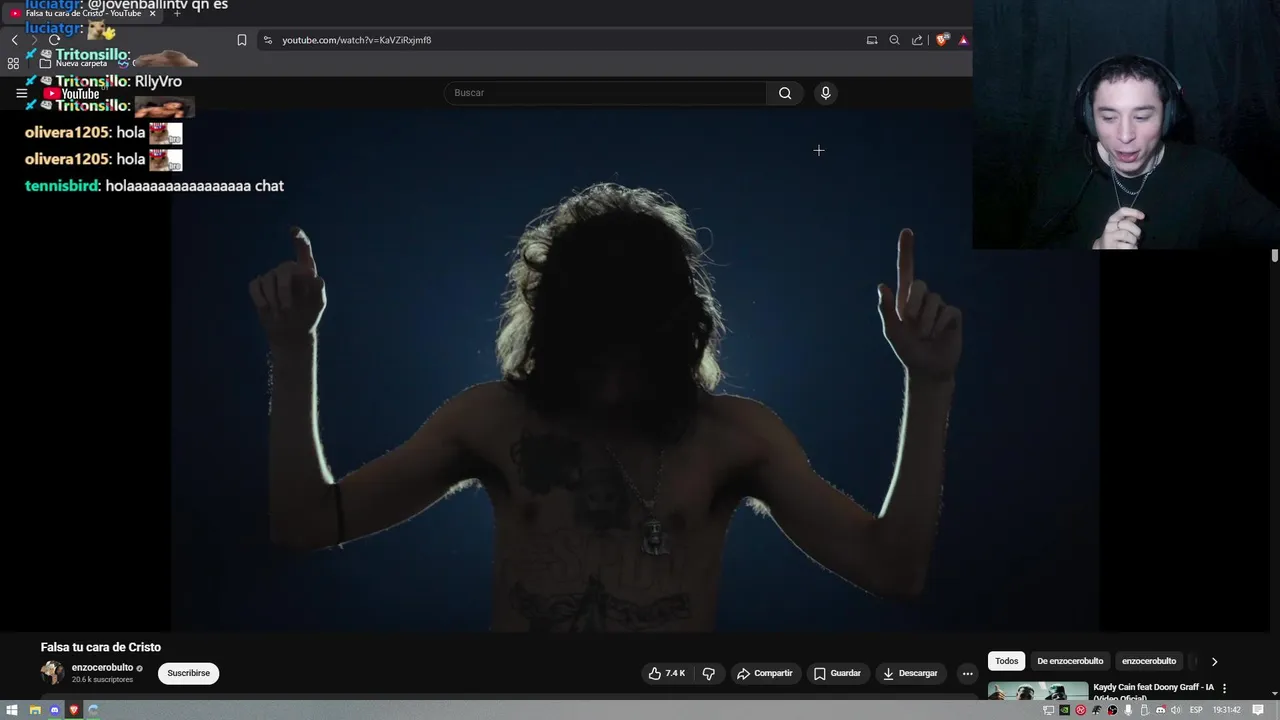The height and width of the screenshot is (720, 1280).
Task: Open the Discord tray icon
Action: click(1160, 710)
